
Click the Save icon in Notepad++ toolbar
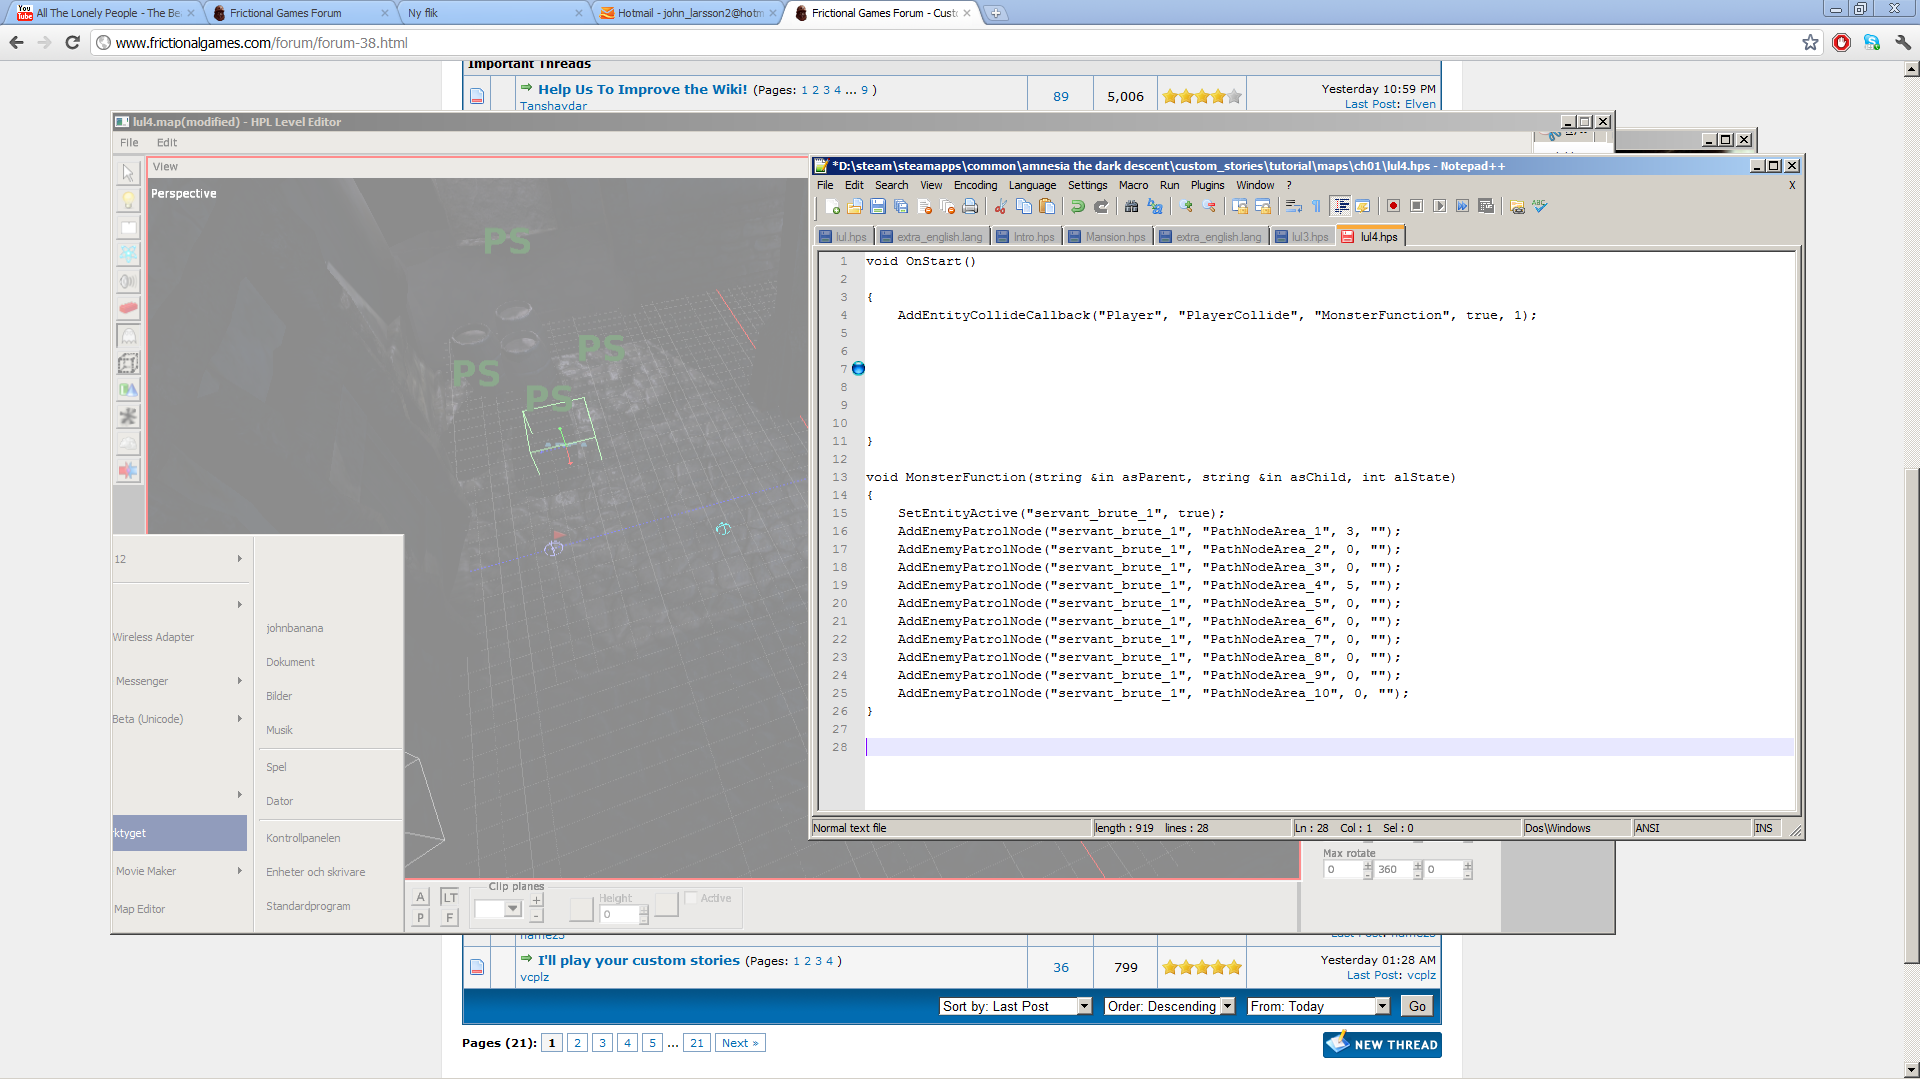[x=878, y=206]
